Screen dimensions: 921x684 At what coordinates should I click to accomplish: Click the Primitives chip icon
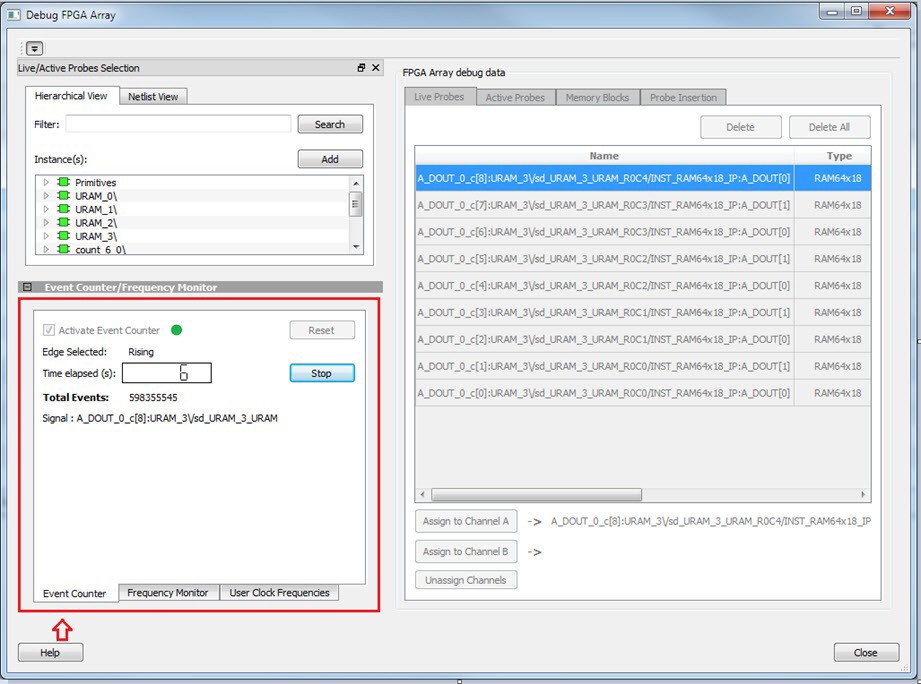point(63,183)
